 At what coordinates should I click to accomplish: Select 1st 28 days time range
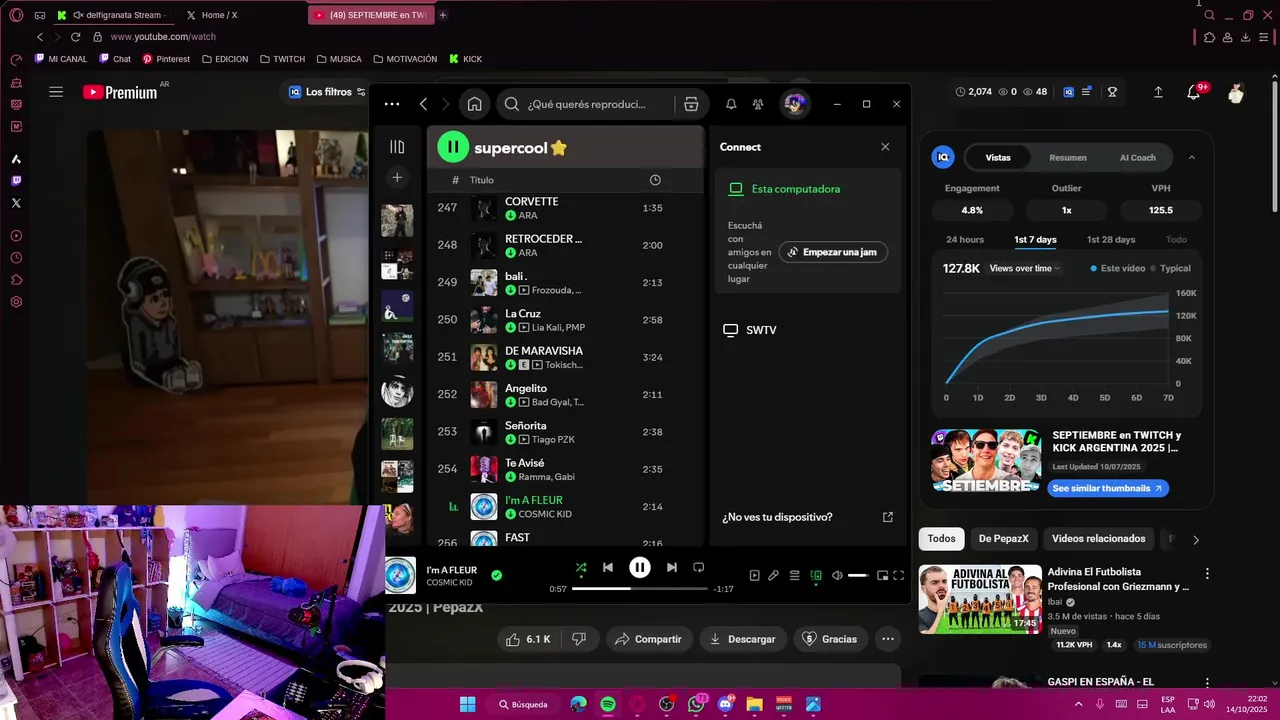click(1111, 240)
